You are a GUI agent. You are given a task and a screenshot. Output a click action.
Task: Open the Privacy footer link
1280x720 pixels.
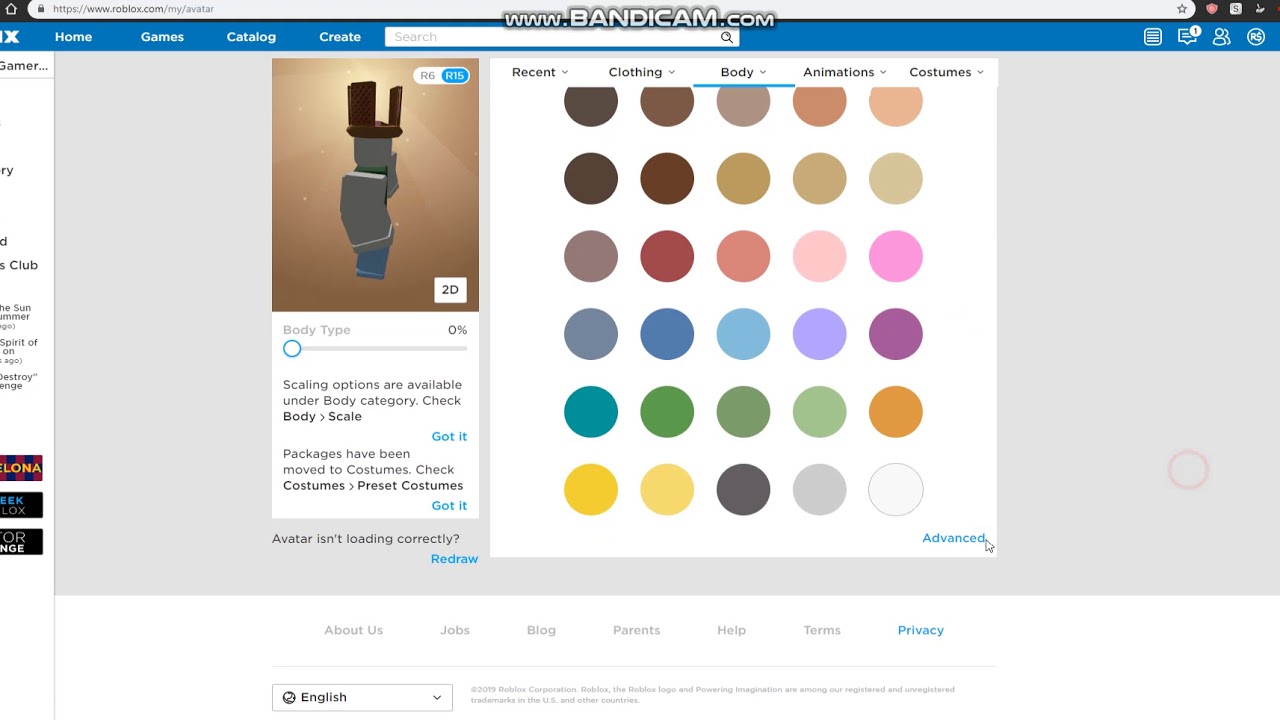click(921, 630)
